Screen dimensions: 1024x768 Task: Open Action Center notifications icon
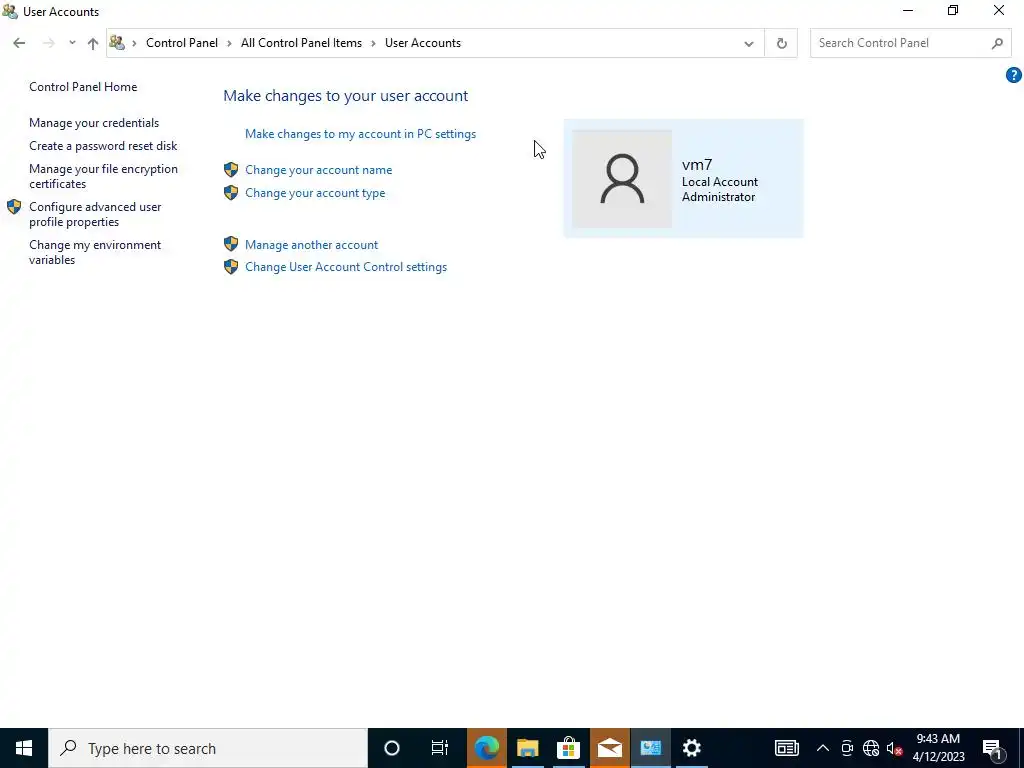pyautogui.click(x=992, y=748)
